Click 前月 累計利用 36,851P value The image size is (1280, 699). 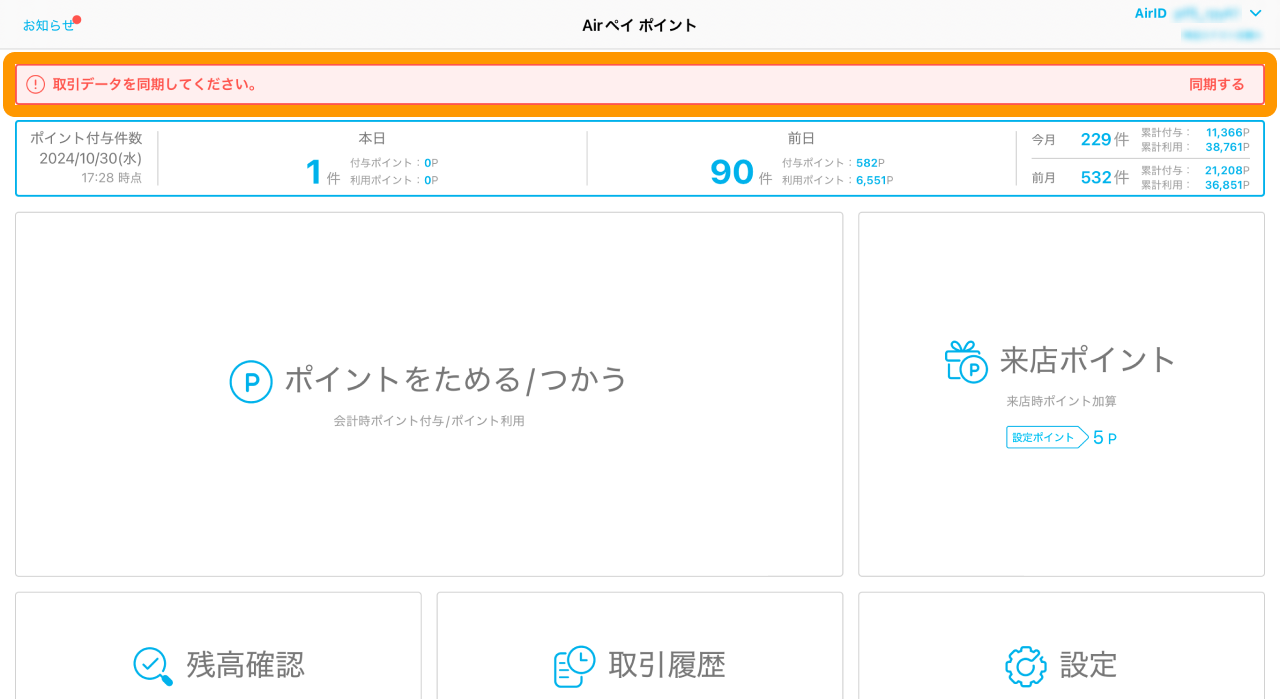click(1227, 185)
